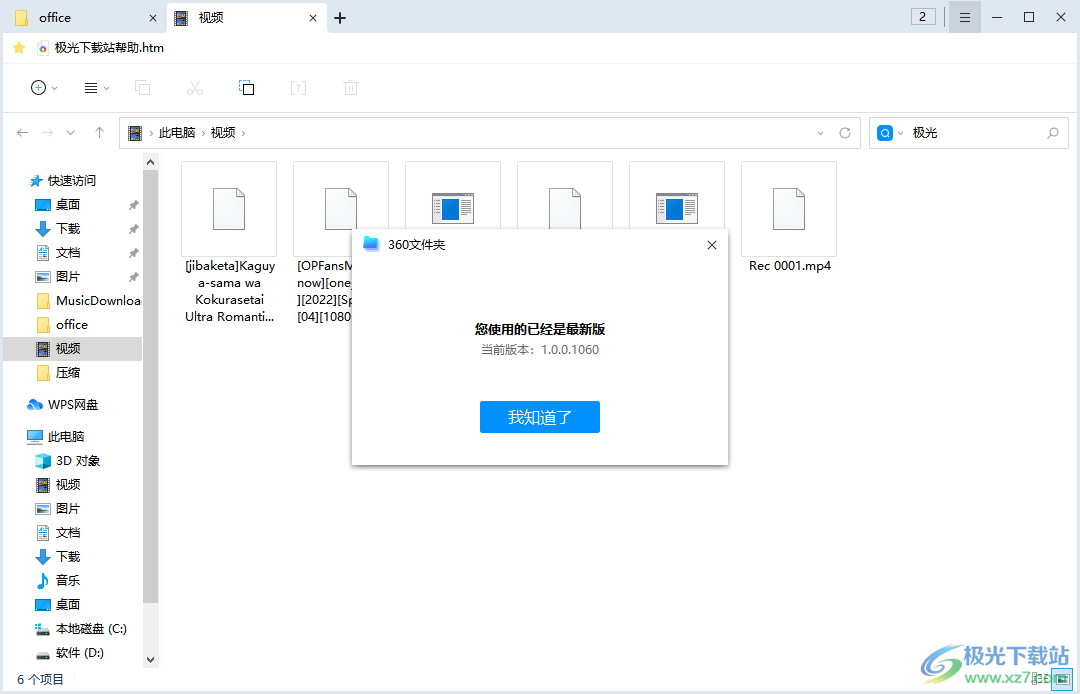
Task: Go up one folder level
Action: 99,133
